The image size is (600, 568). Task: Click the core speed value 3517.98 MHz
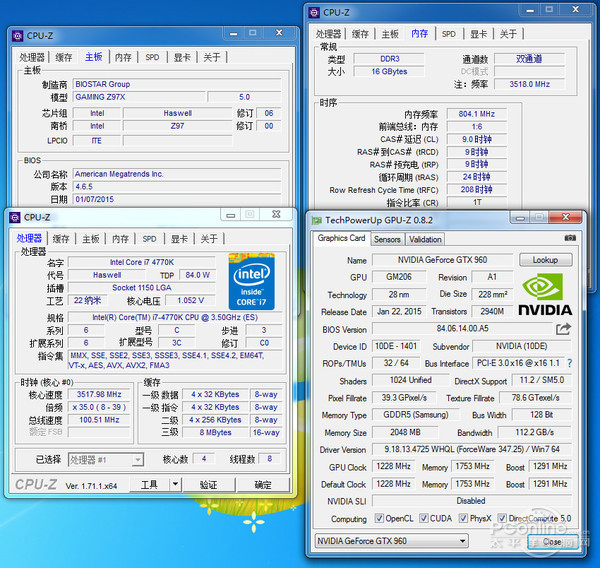click(x=99, y=394)
